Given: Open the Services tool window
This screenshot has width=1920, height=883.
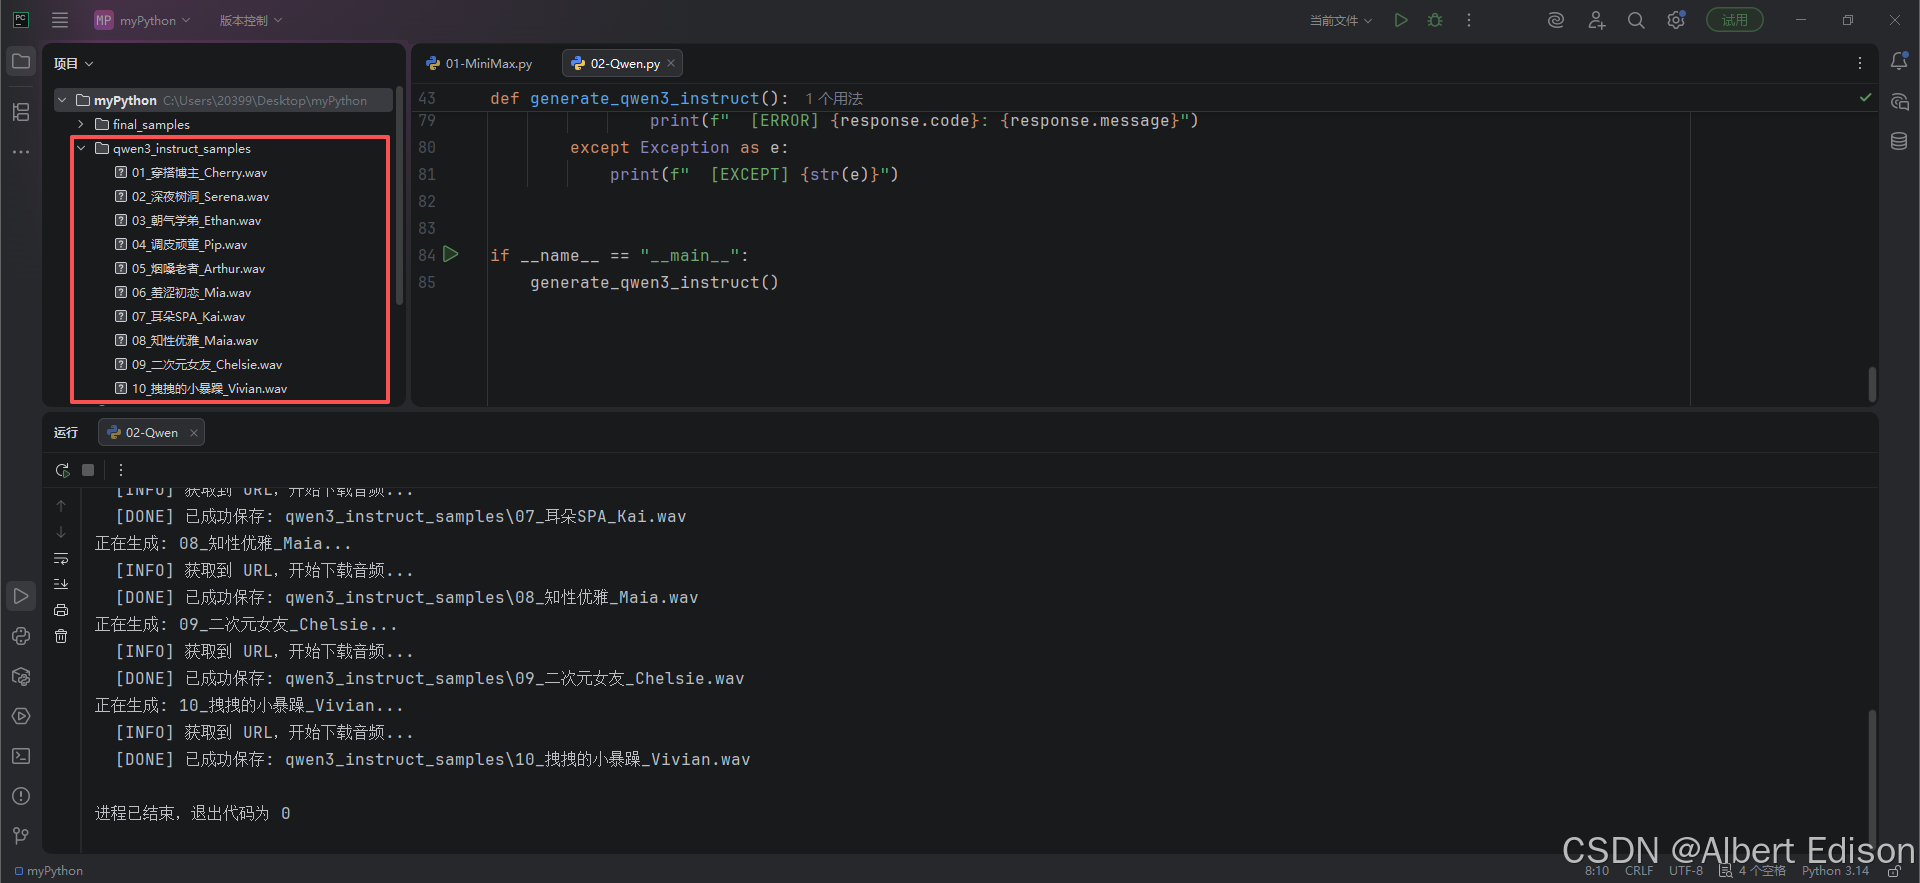Looking at the screenshot, I should [20, 716].
